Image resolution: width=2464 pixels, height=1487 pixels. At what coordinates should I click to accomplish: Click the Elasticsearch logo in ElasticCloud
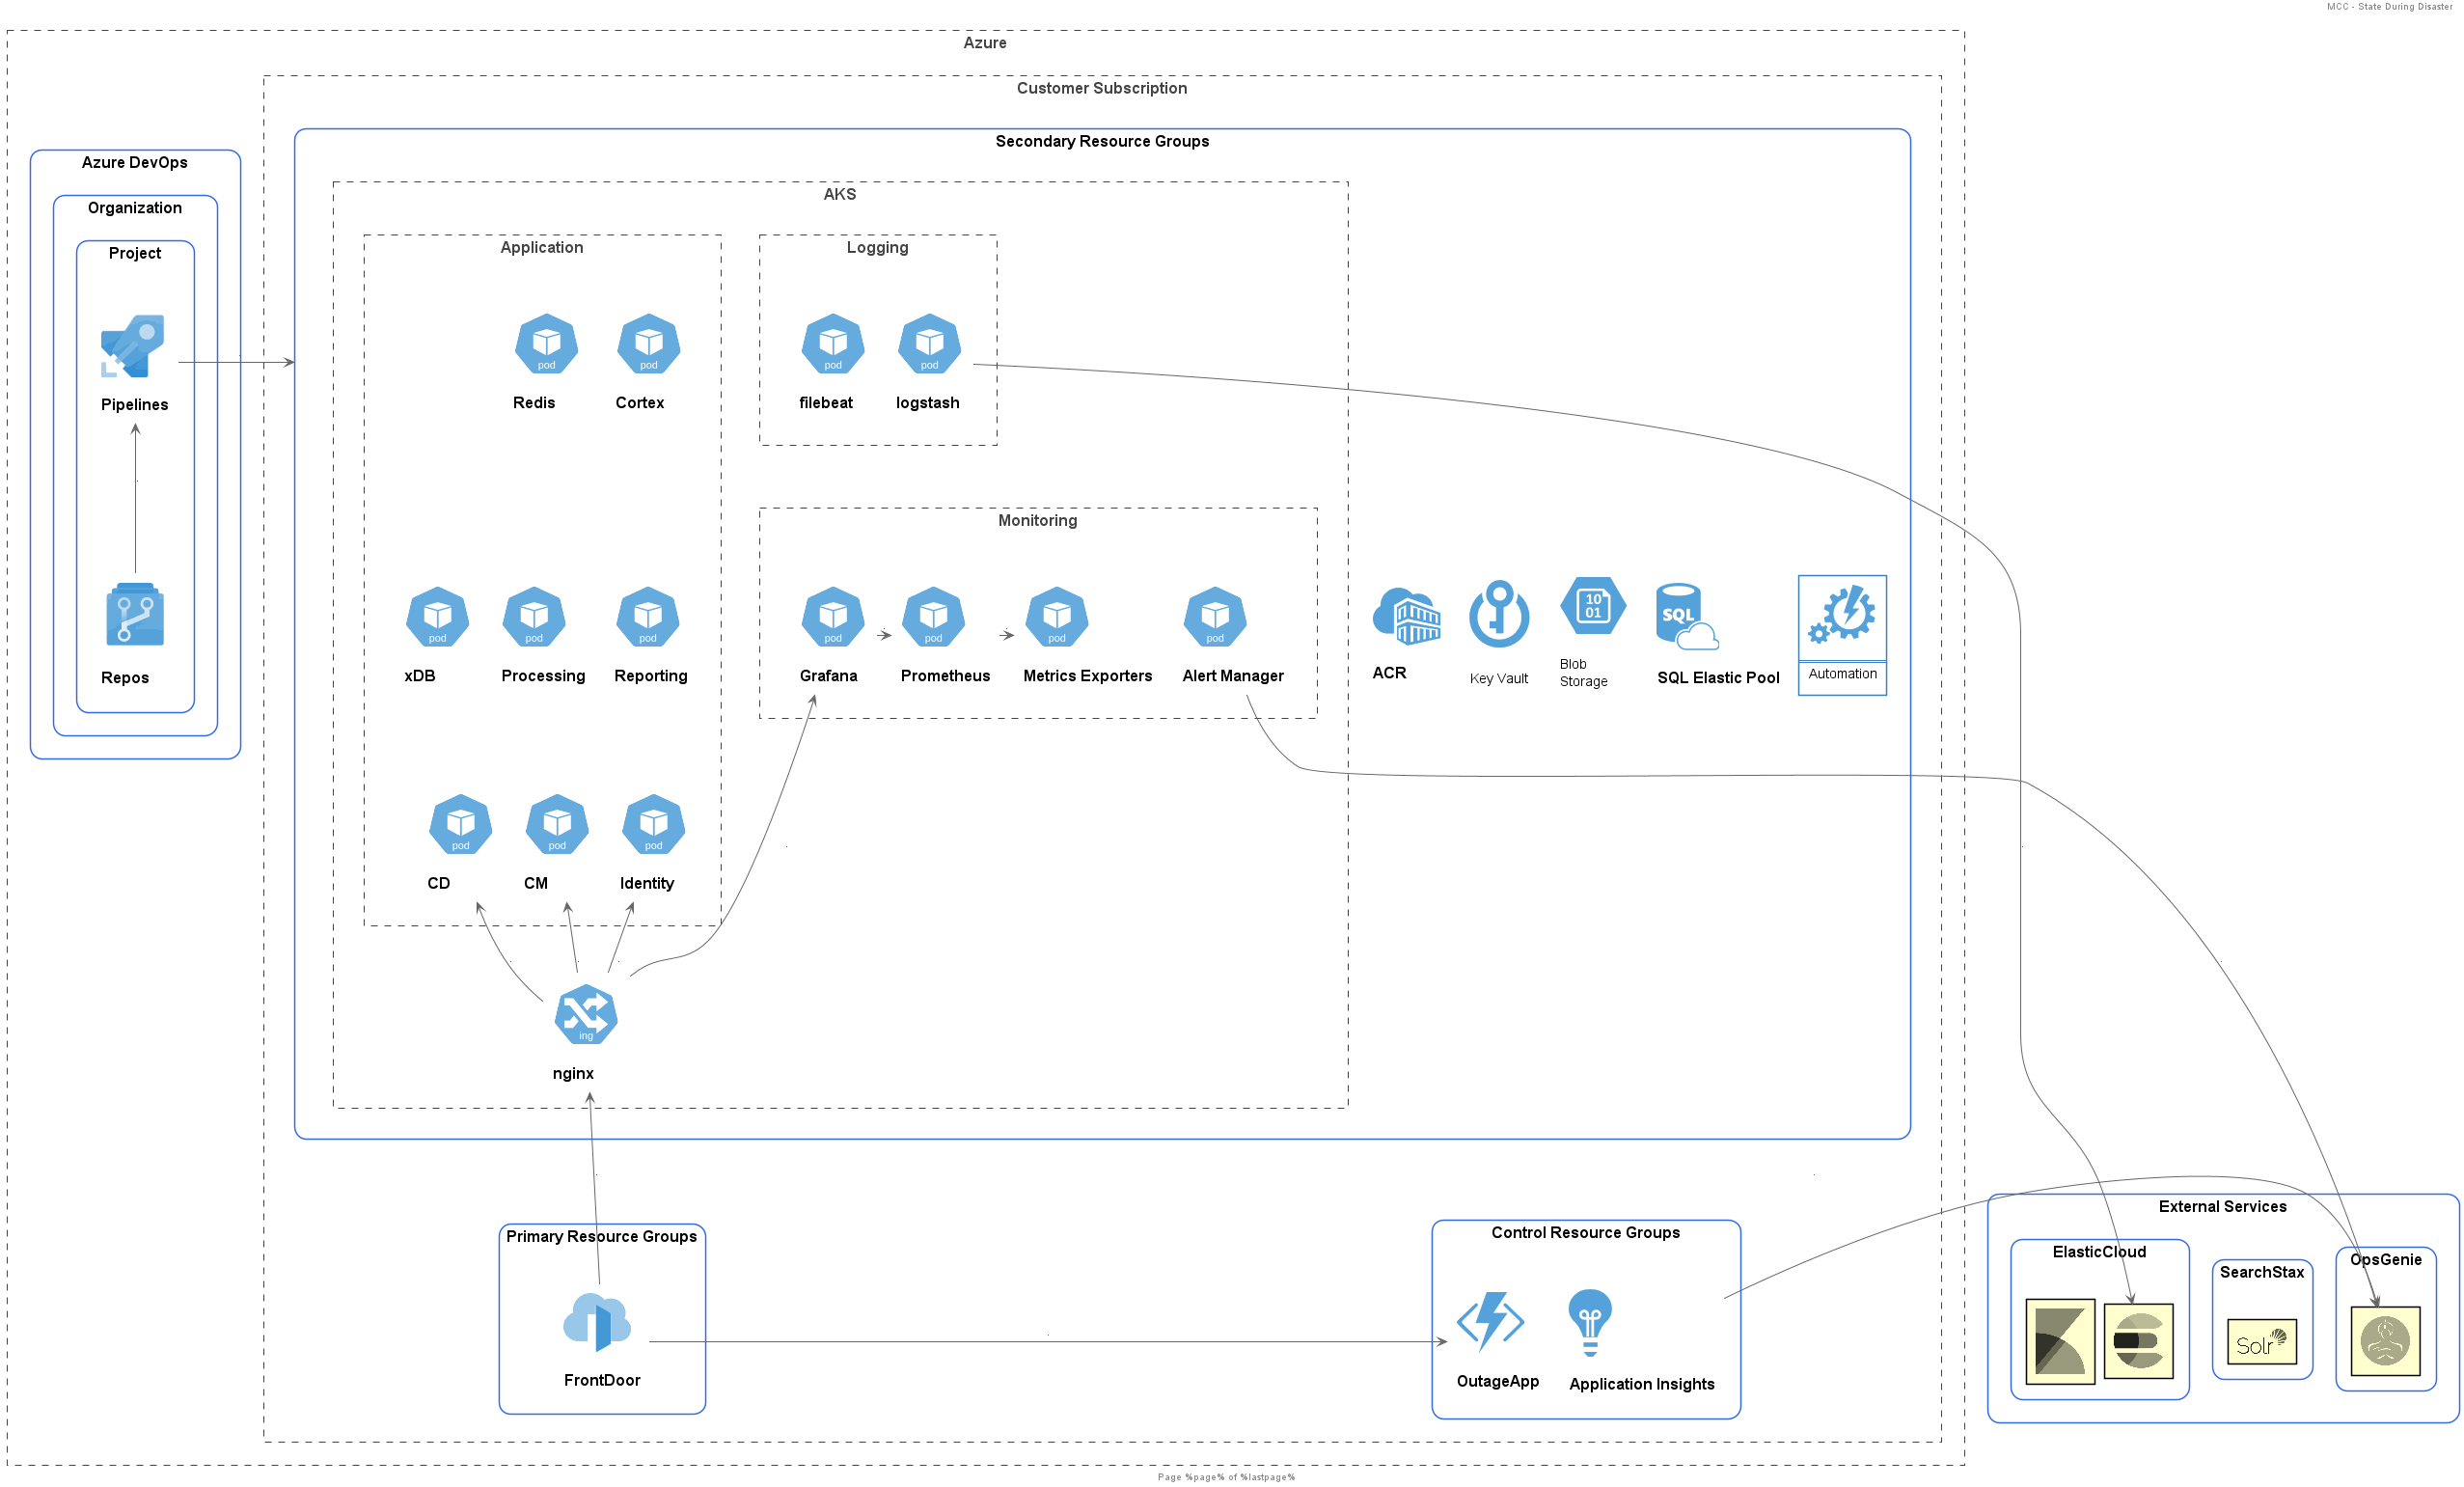click(x=2138, y=1341)
